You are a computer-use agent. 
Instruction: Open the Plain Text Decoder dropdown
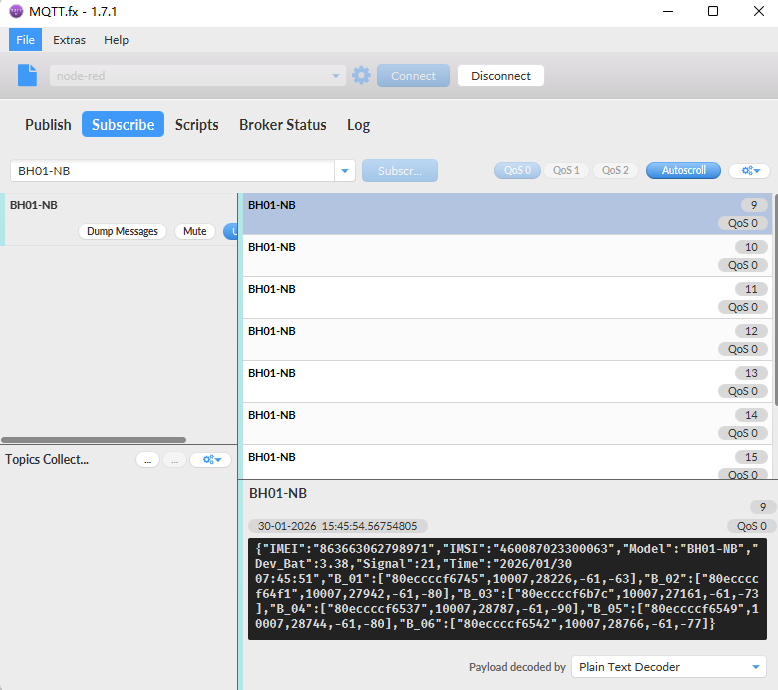tap(668, 667)
